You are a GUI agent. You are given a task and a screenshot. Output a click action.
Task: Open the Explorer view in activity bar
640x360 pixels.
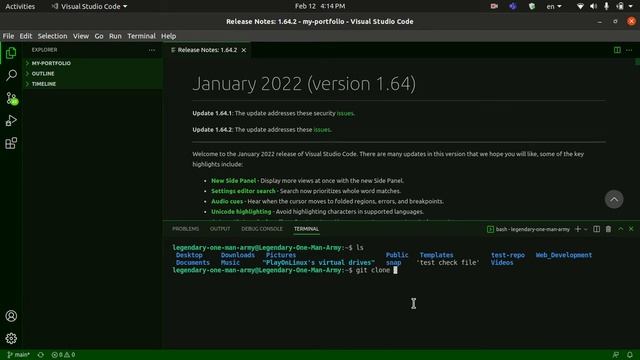pos(11,53)
